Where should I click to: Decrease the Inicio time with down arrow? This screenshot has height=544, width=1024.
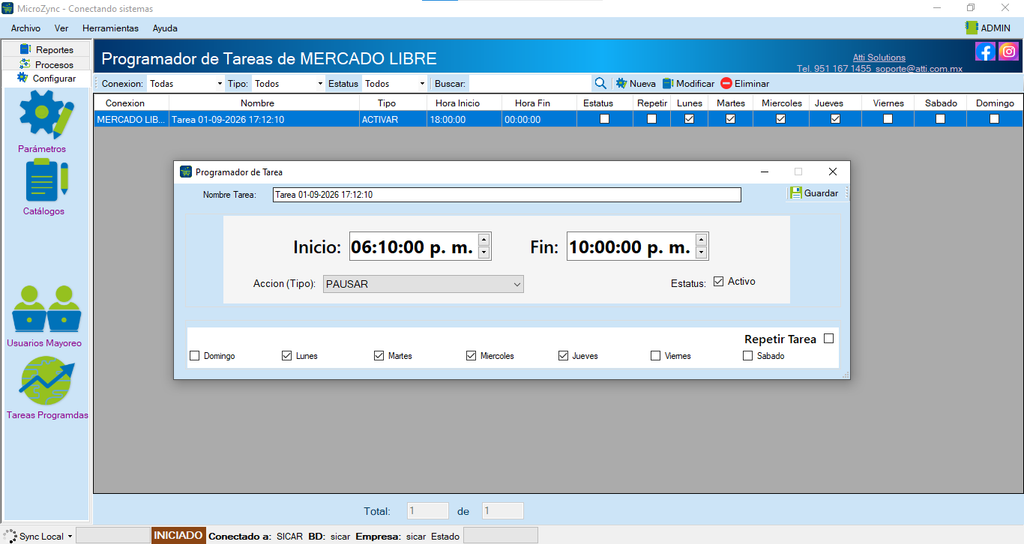click(484, 253)
